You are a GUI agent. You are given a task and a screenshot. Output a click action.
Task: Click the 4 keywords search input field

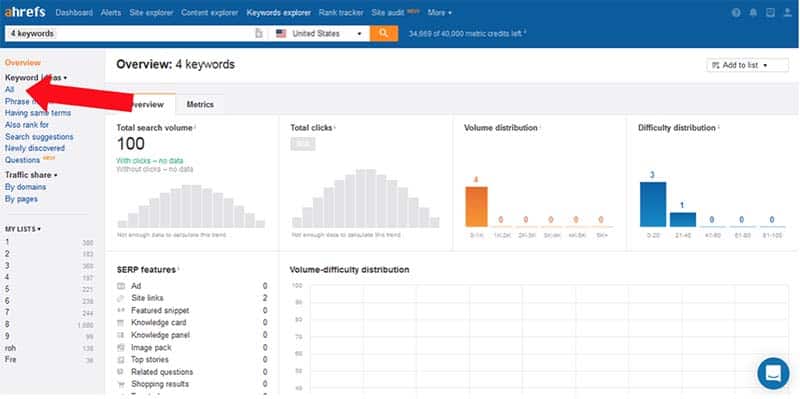pyautogui.click(x=130, y=34)
